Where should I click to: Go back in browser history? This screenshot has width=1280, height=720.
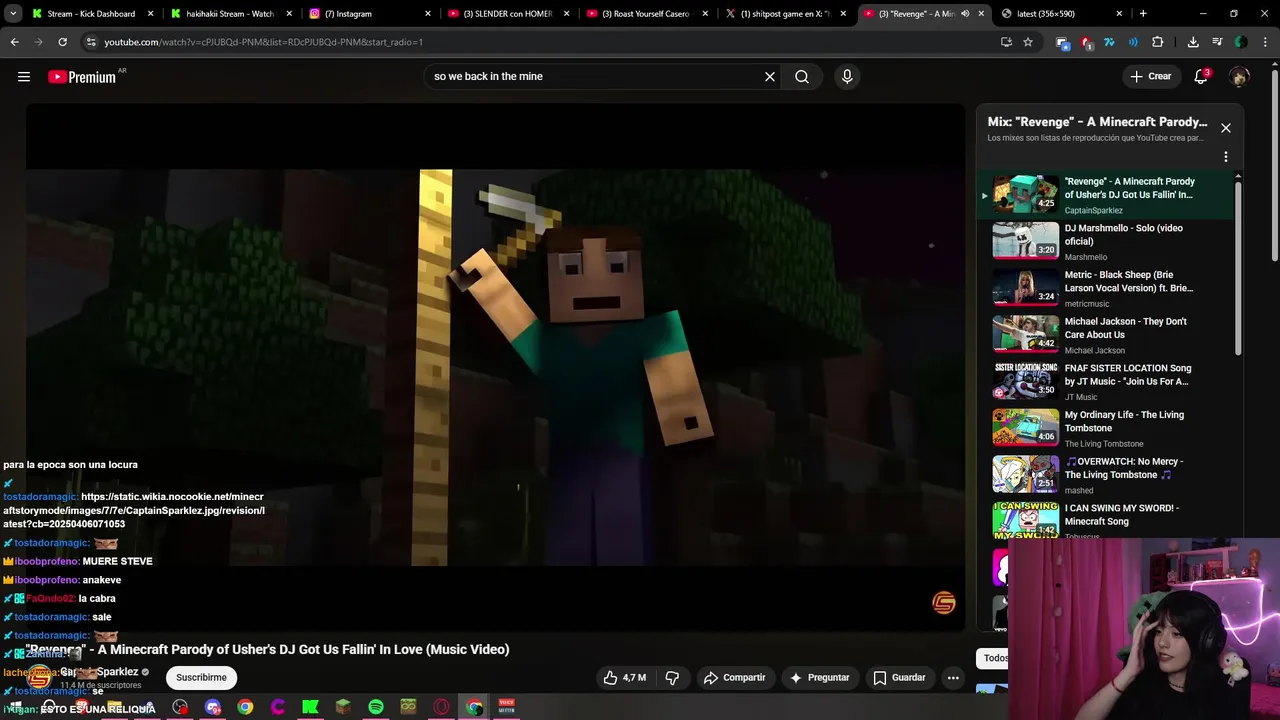point(14,42)
